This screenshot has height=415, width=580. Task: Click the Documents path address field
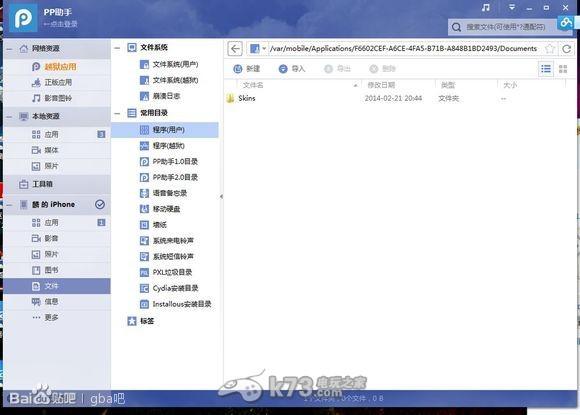[403, 49]
